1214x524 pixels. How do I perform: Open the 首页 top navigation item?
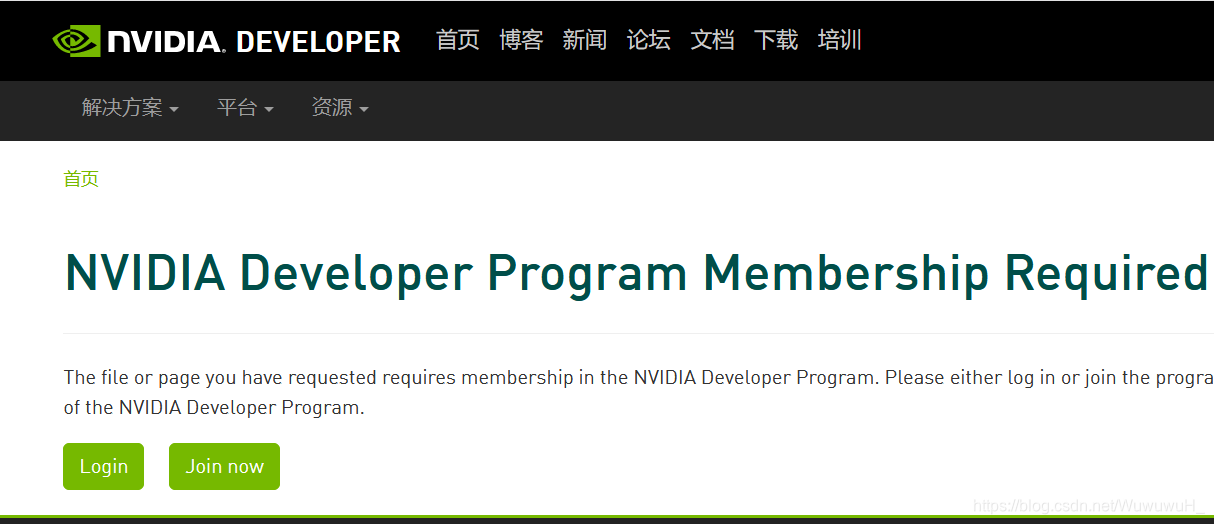click(458, 40)
